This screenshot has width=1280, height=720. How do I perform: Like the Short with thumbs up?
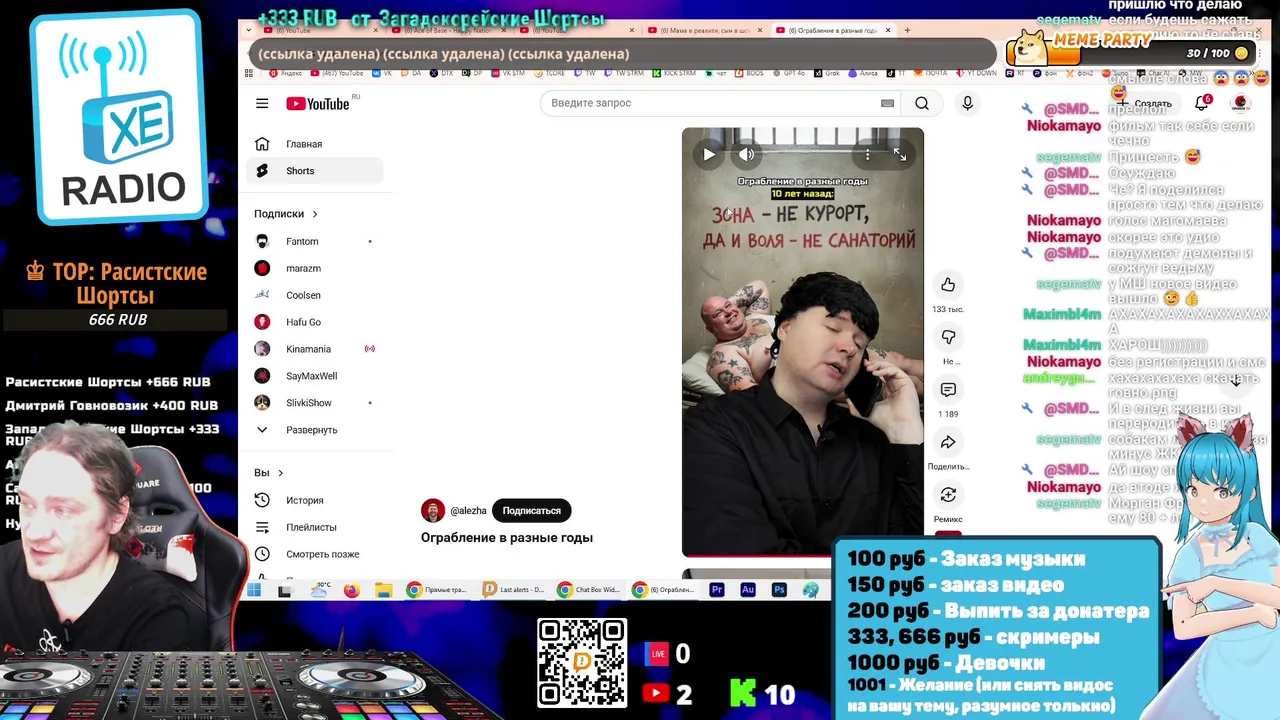click(x=948, y=285)
